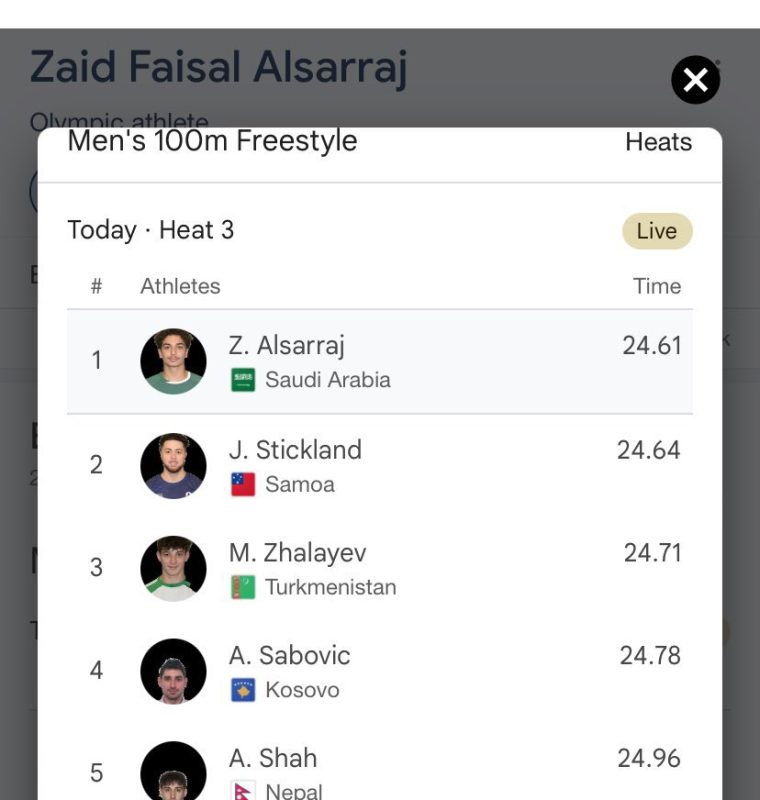Tap the Men's 100m Freestyle title

(x=212, y=140)
